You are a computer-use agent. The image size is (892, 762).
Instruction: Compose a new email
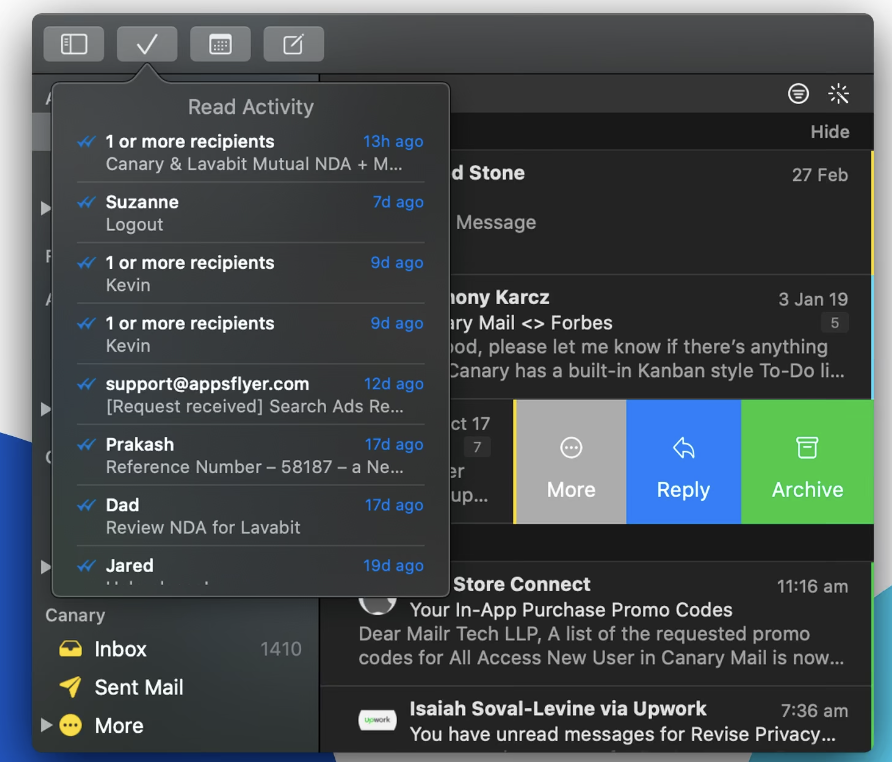[x=294, y=44]
